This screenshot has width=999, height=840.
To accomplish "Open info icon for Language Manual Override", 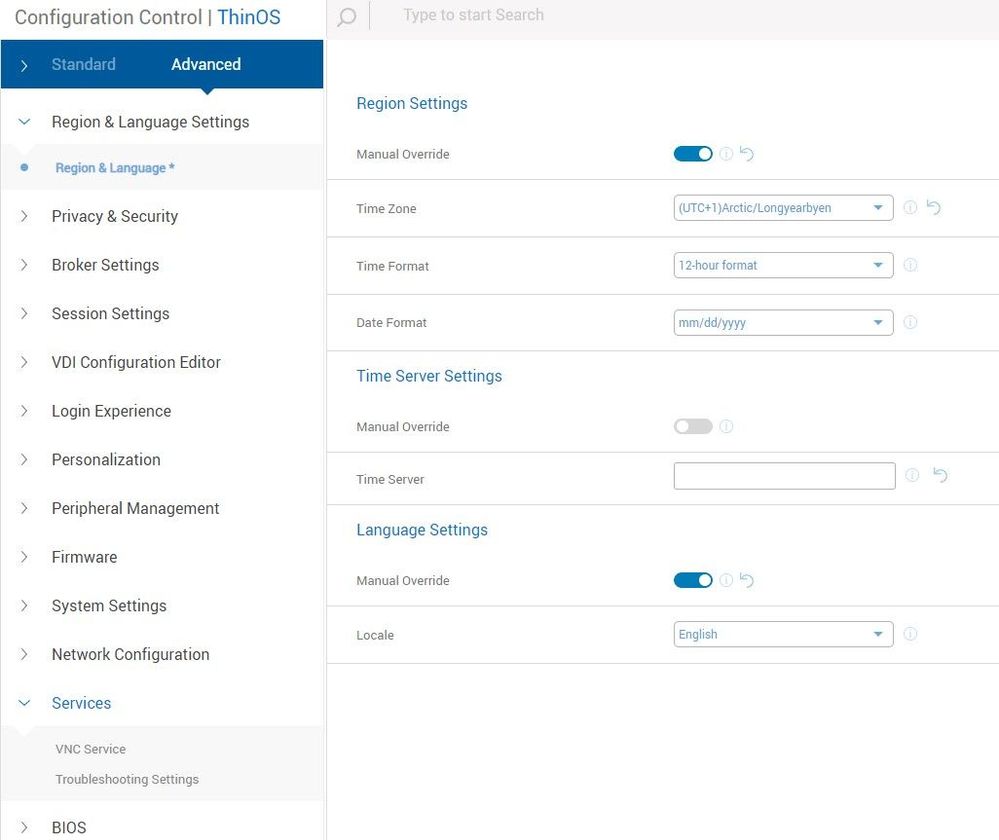I will (726, 580).
